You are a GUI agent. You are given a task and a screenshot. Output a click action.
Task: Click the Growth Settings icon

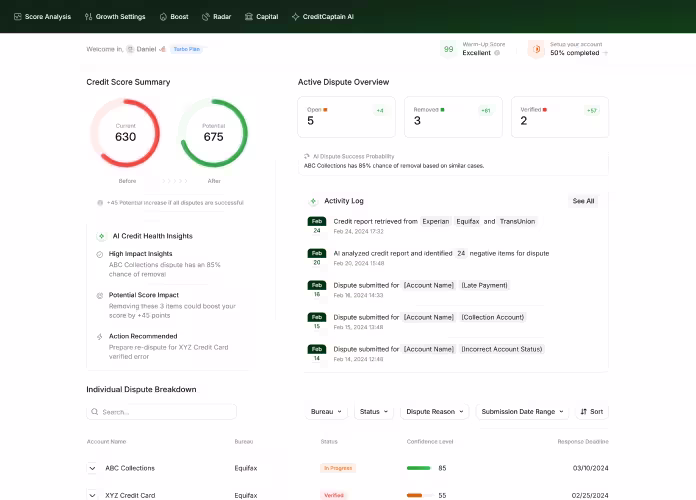pos(89,17)
